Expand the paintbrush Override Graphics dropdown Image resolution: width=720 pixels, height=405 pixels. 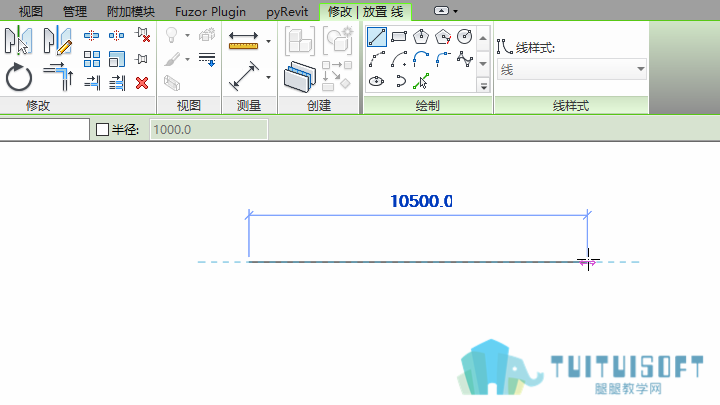pos(187,59)
